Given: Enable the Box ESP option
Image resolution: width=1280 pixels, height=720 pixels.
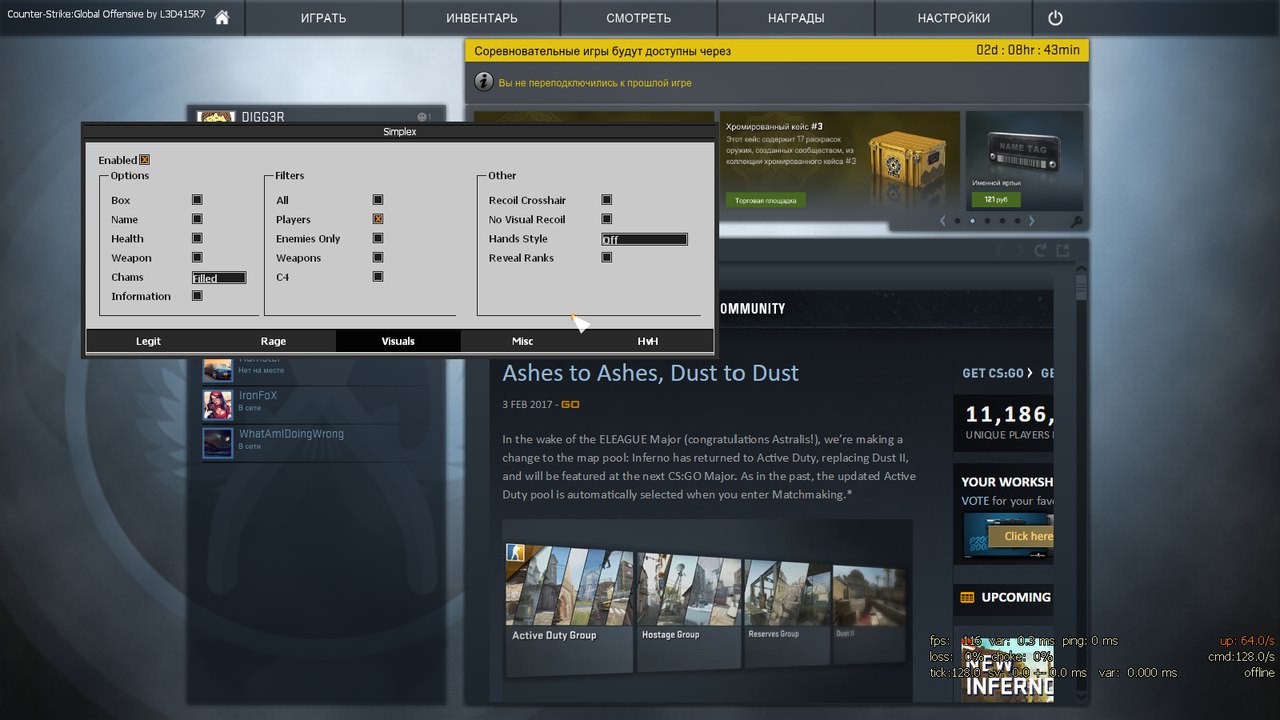Looking at the screenshot, I should [x=197, y=200].
